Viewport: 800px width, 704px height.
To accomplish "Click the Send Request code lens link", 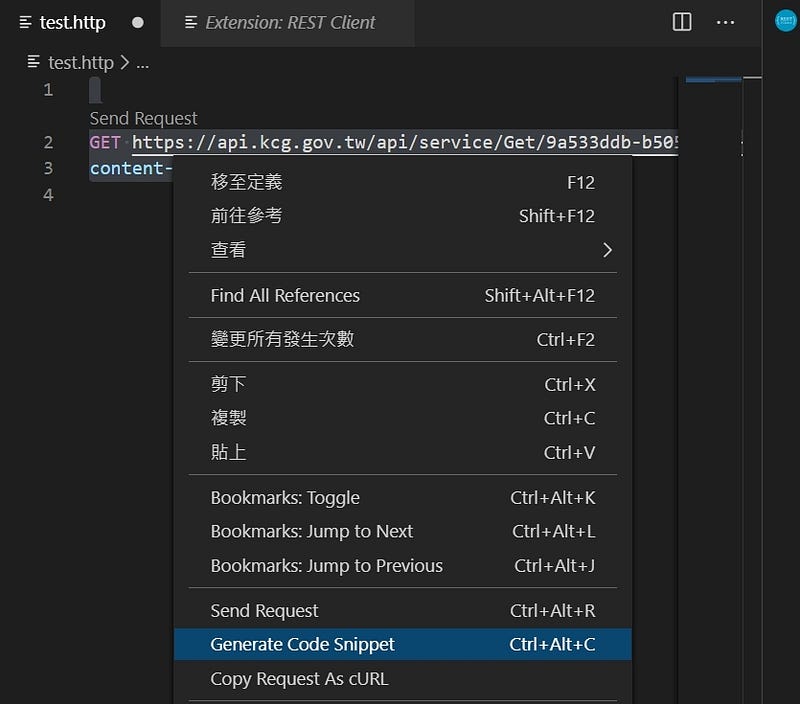I will point(143,118).
